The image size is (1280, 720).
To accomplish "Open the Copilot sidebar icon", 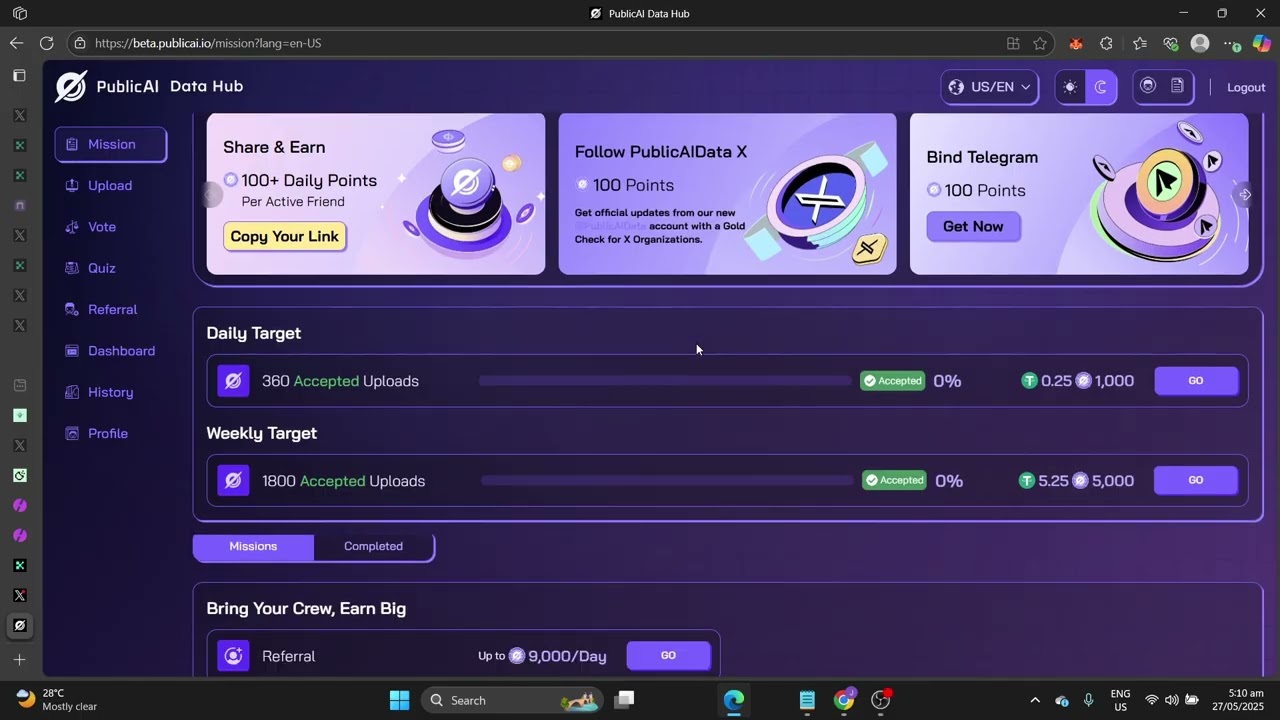I will pos(1262,43).
